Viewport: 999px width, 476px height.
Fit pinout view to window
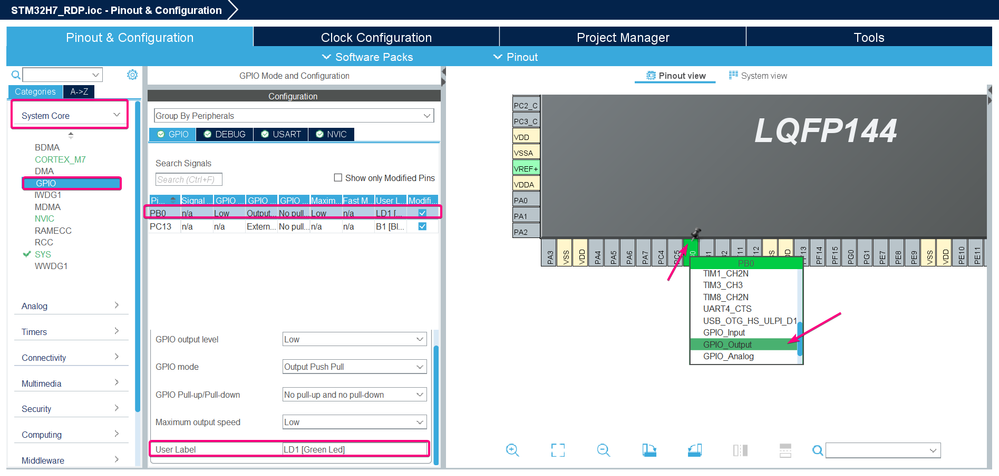coord(558,450)
